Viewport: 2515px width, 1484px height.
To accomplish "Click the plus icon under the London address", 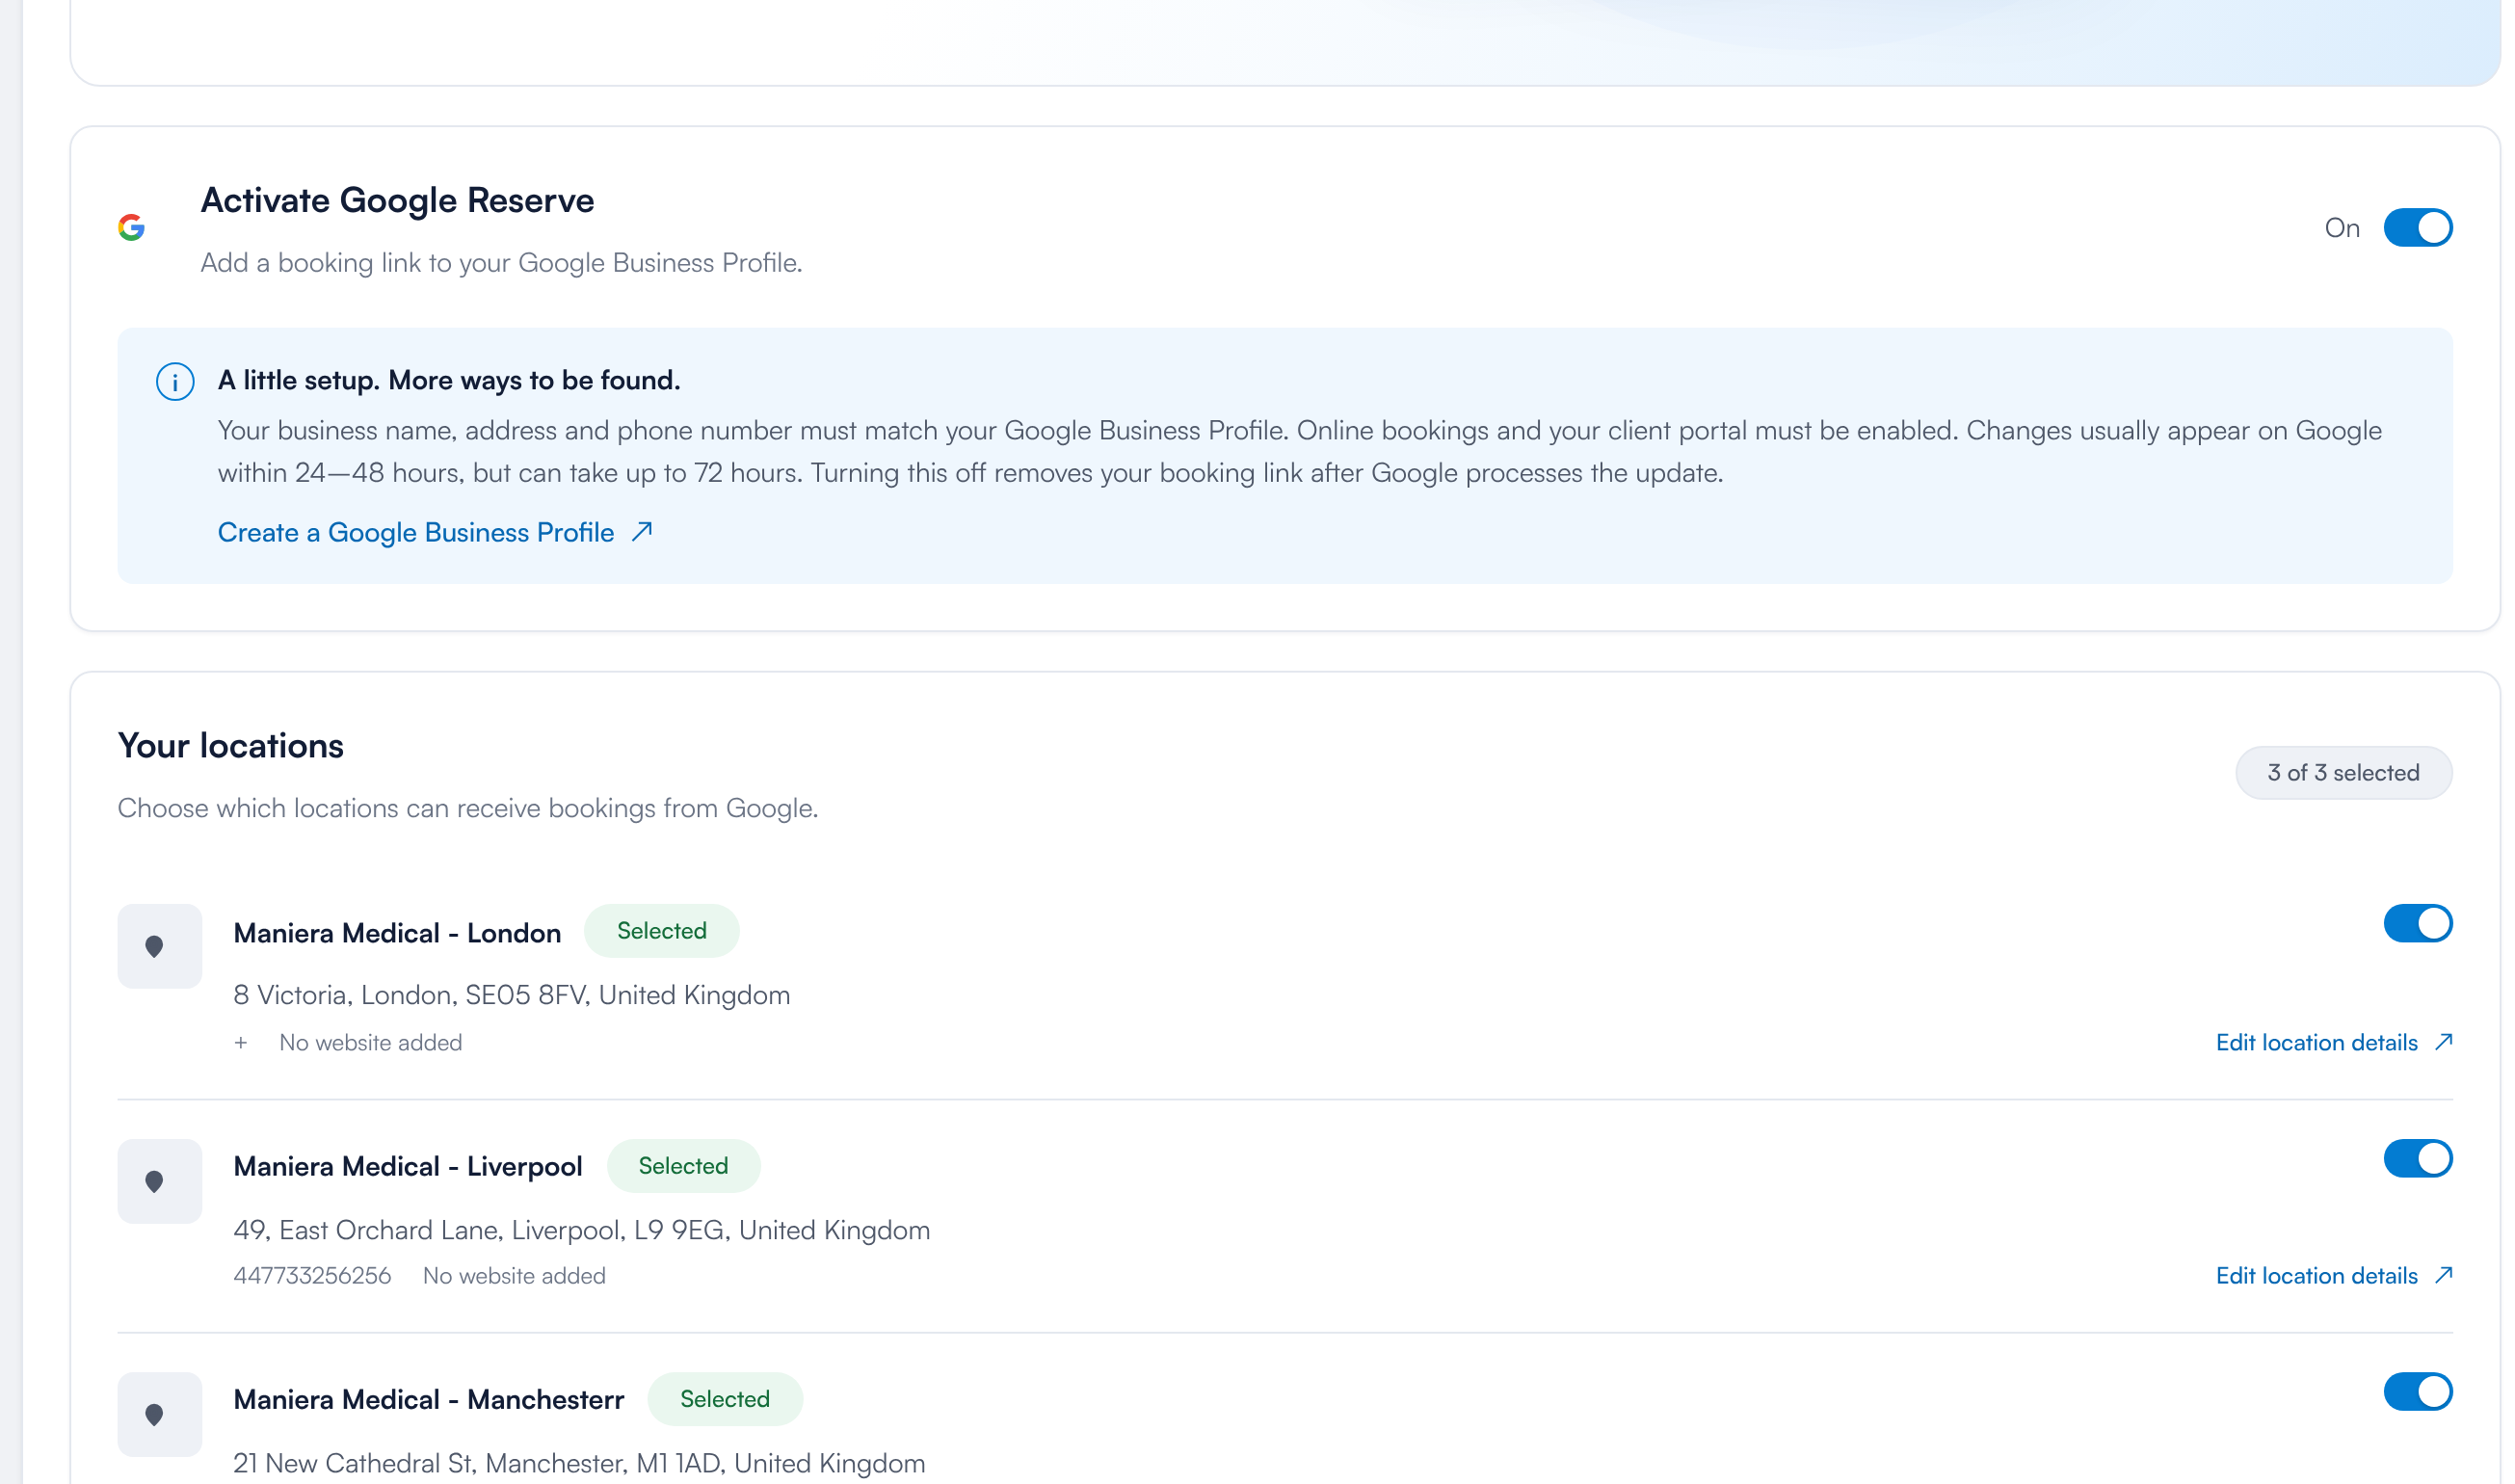I will (241, 1043).
